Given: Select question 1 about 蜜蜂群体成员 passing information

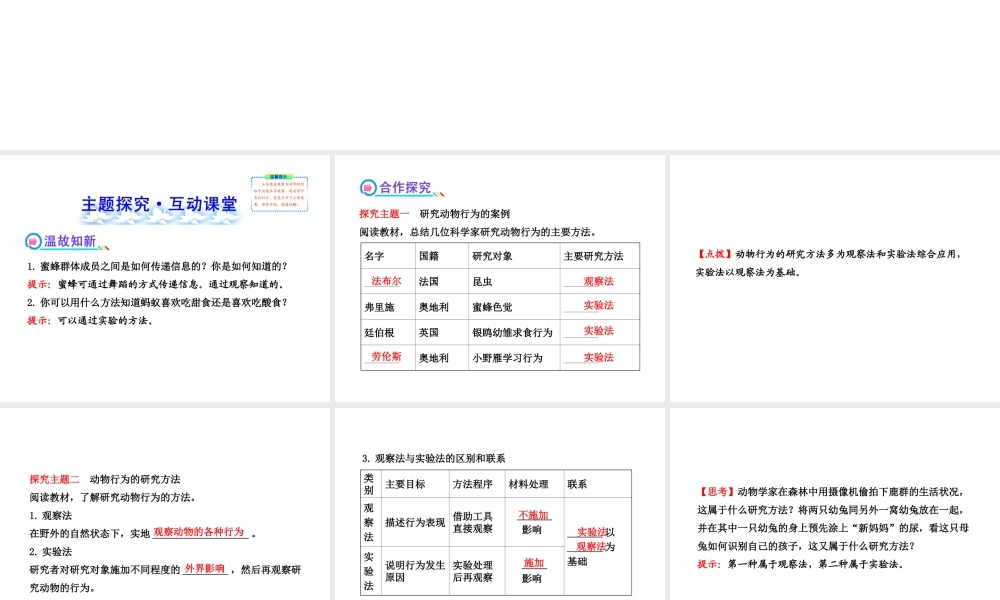Looking at the screenshot, I should (x=158, y=267).
